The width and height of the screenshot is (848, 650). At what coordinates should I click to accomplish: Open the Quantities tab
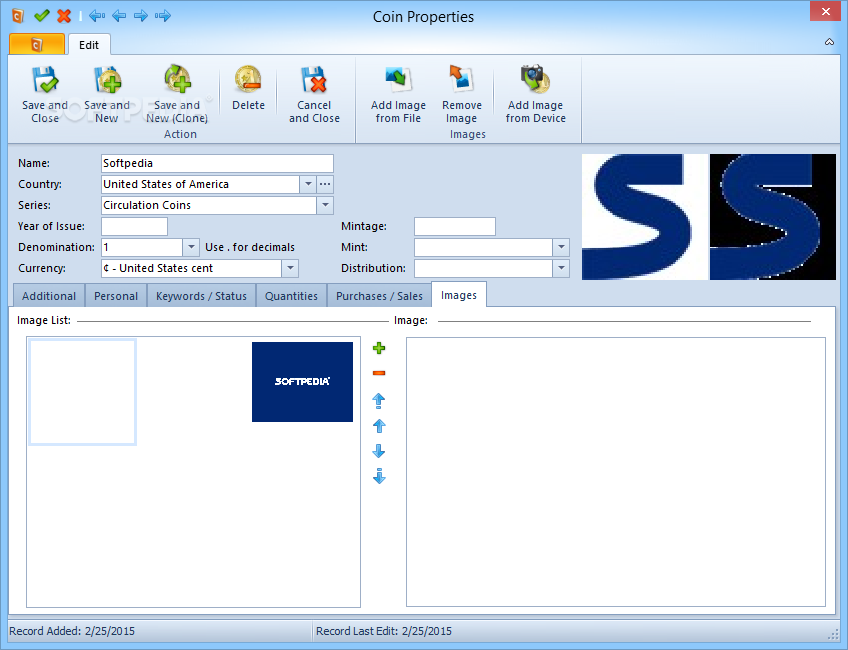tap(291, 296)
